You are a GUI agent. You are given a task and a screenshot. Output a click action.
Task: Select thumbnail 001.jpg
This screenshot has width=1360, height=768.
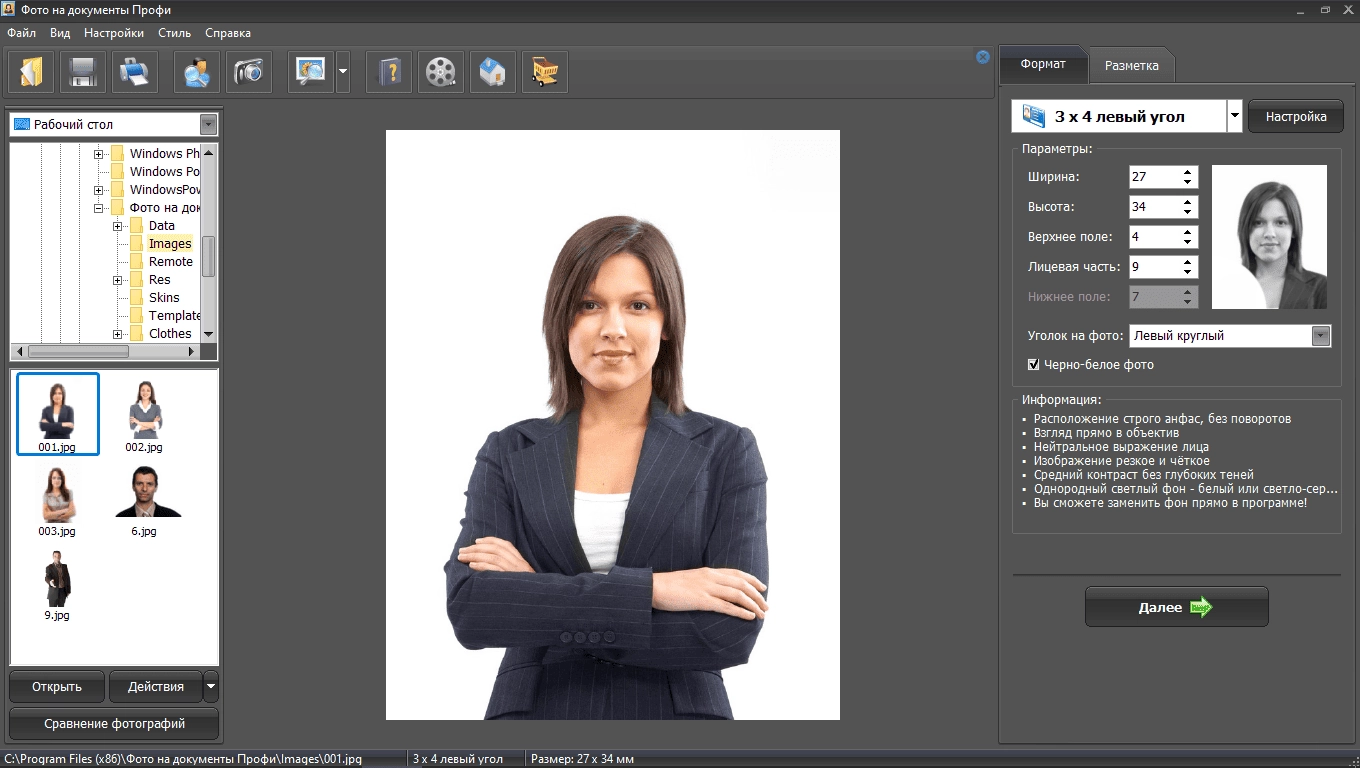58,414
